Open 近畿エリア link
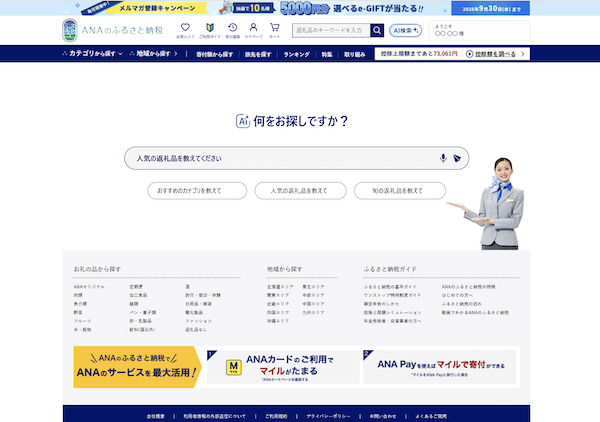Image resolution: width=600 pixels, height=422 pixels. (x=278, y=304)
